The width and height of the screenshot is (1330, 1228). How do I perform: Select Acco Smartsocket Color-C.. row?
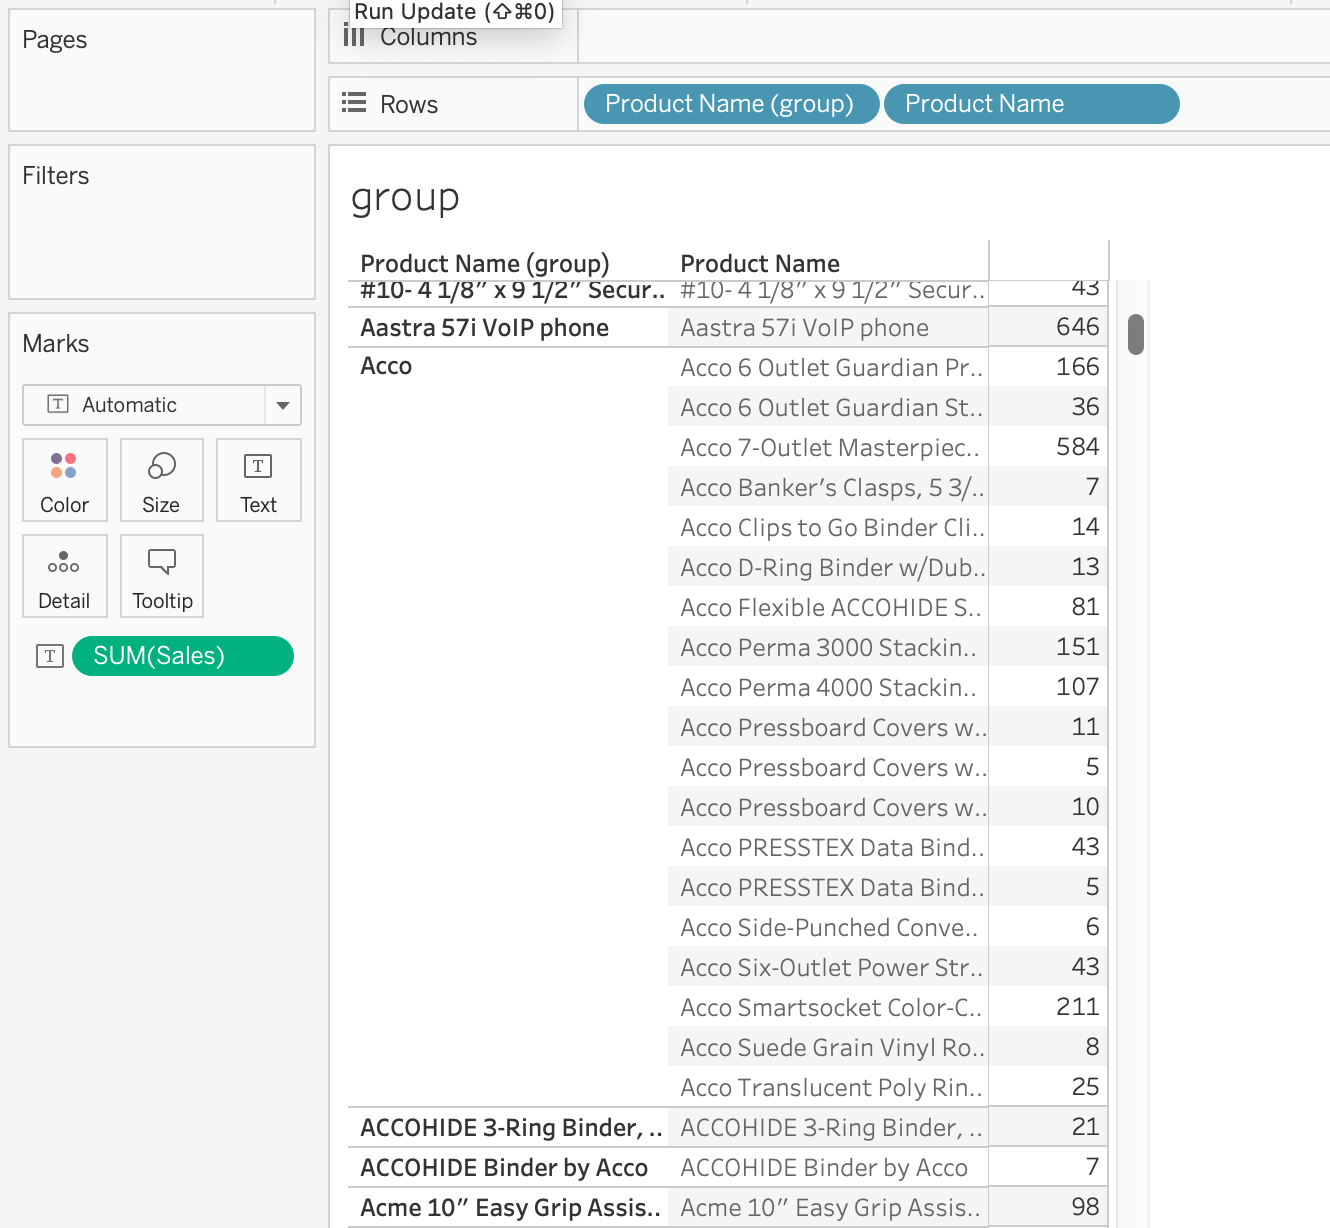click(x=828, y=1008)
